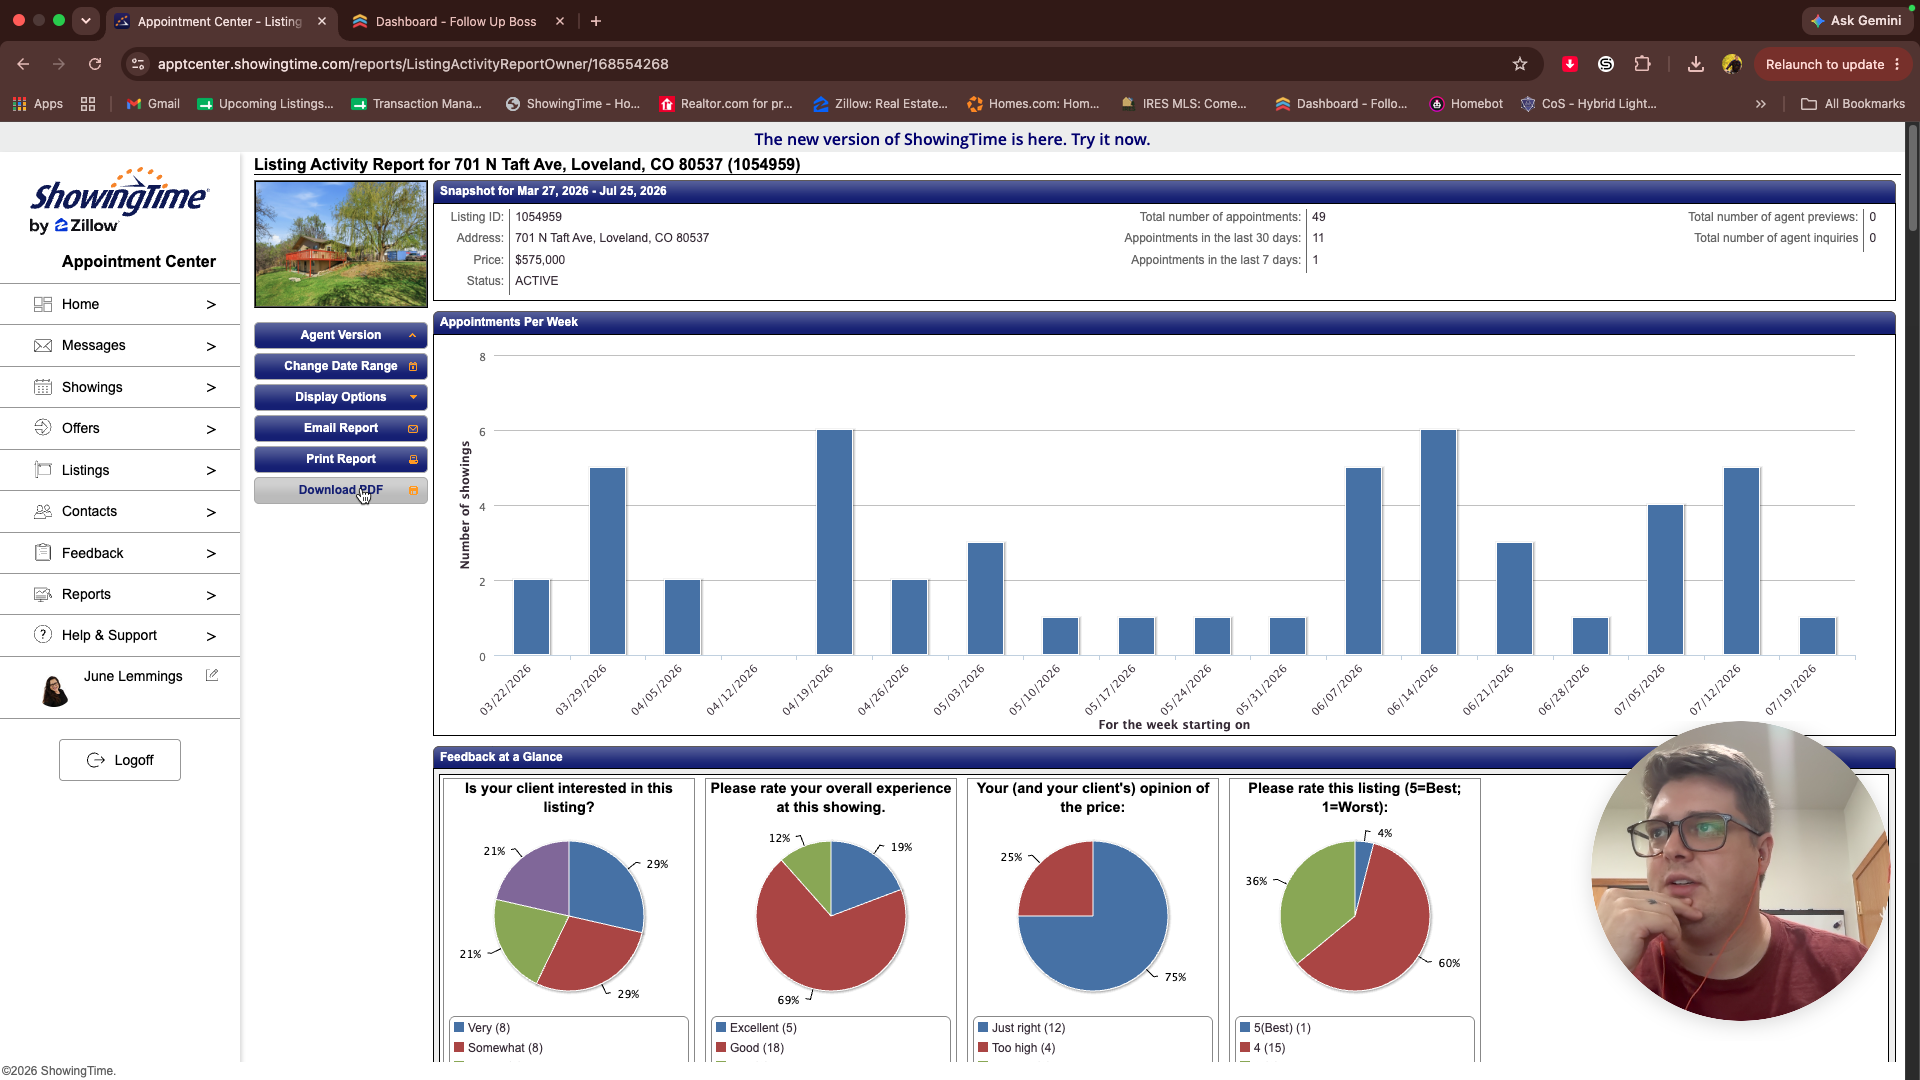Click the 'Just right (12)' legend swatch
1920x1080 pixels.
pyautogui.click(x=983, y=1027)
